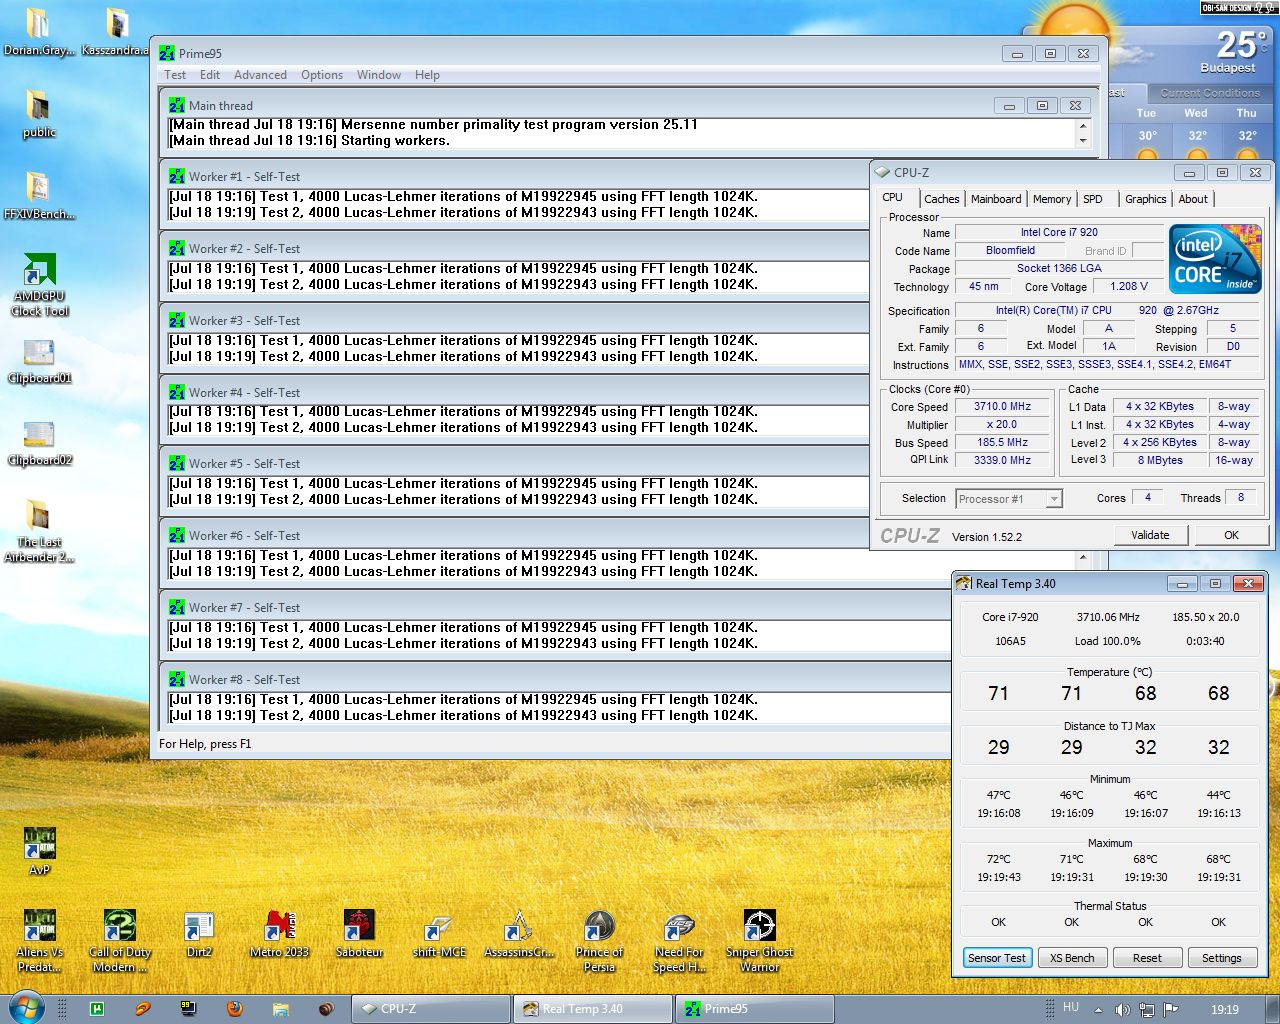Switch to CPU-Z taskbar button
1280x1024 pixels.
coord(431,1009)
